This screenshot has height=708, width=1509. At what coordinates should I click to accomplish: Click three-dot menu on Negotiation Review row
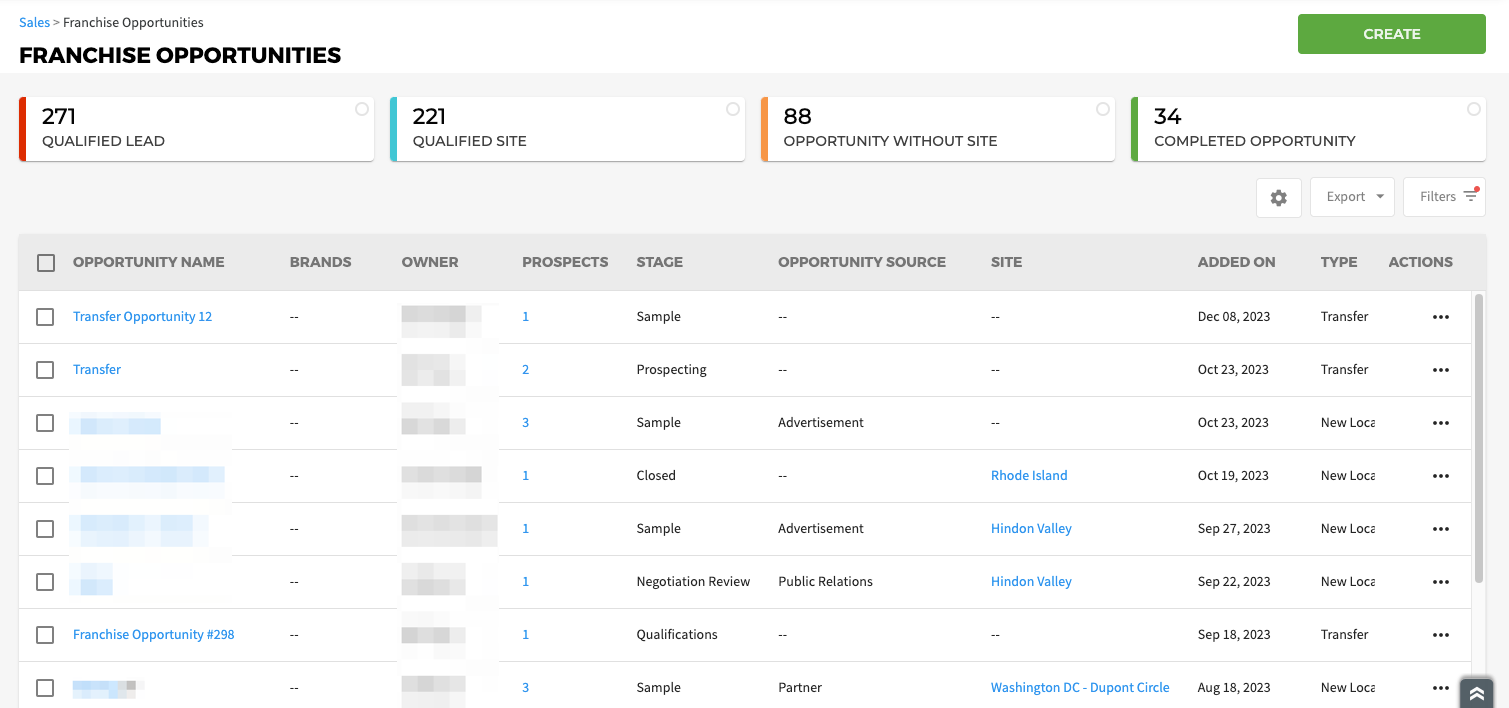pos(1440,582)
